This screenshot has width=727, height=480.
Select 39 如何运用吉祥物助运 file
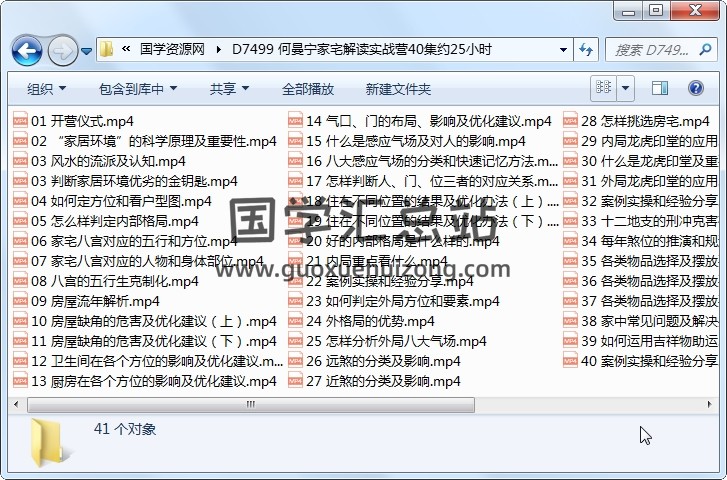[x=640, y=341]
